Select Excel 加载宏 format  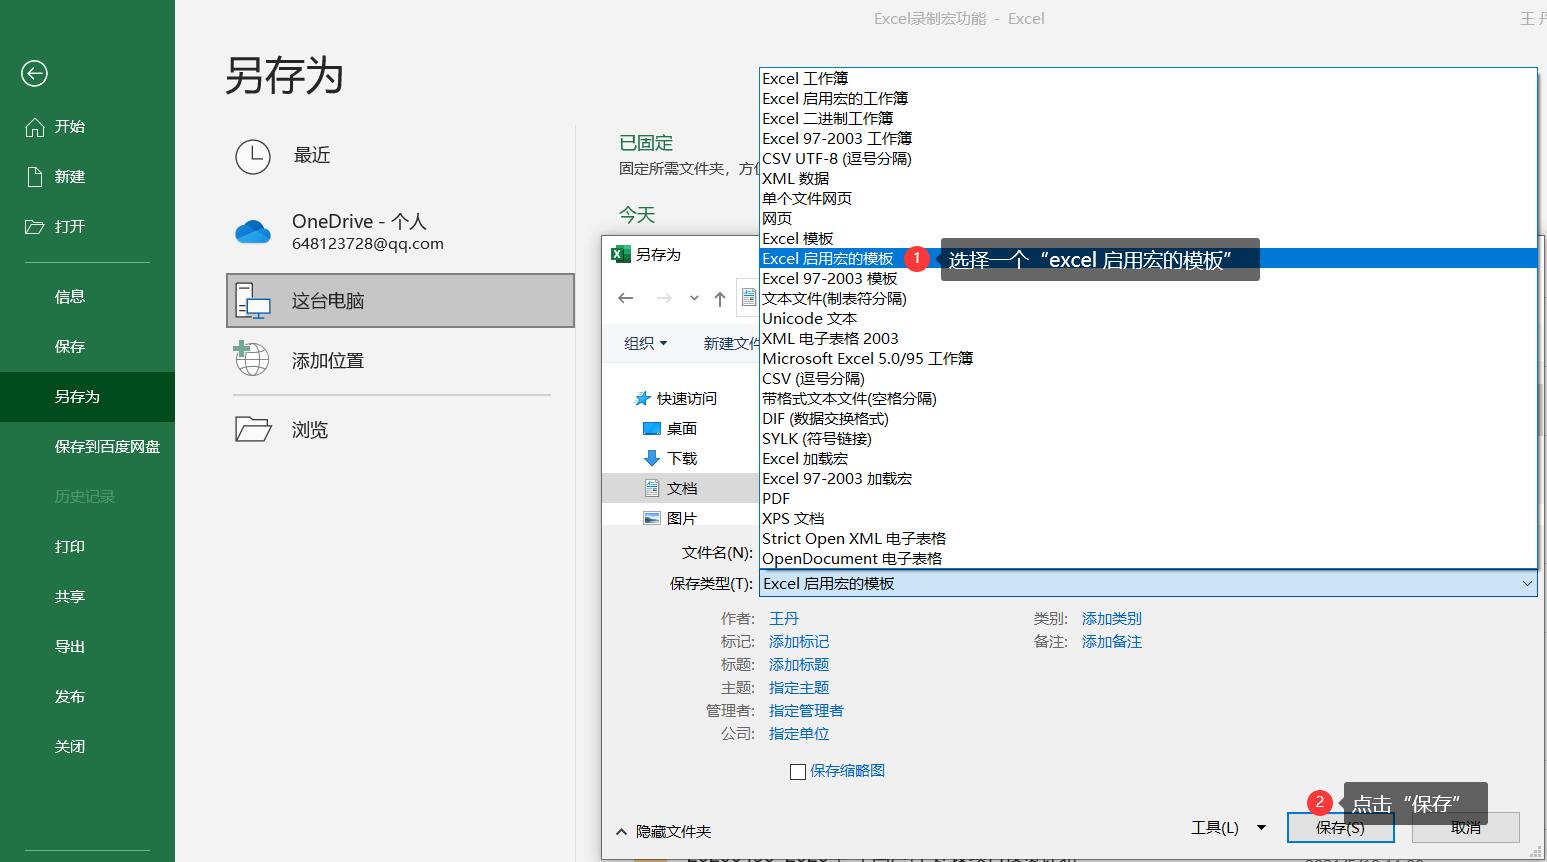tap(1148, 458)
